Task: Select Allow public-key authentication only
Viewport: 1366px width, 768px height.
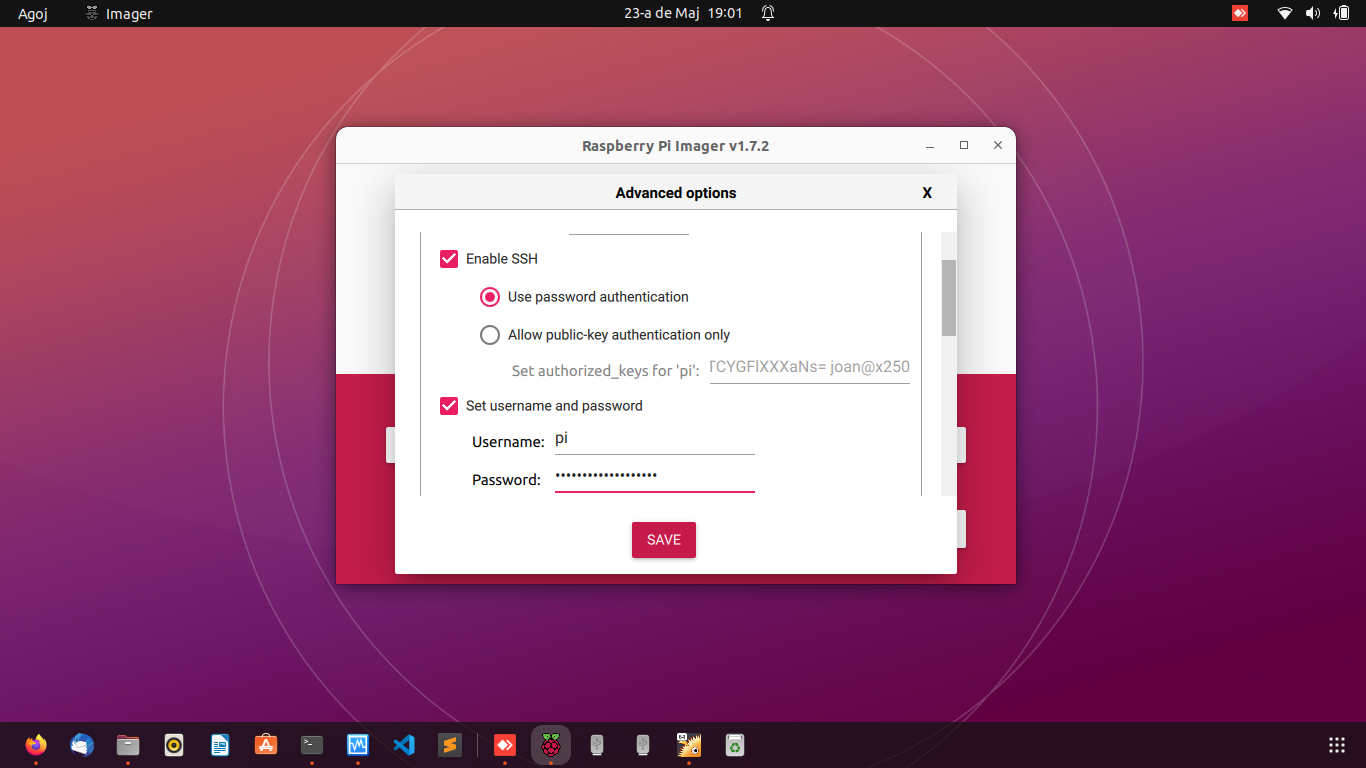Action: 490,335
